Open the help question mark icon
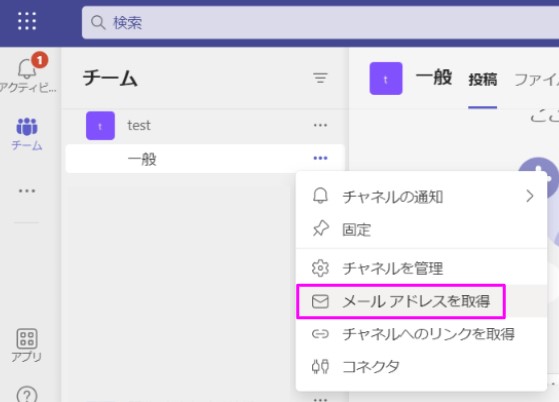The width and height of the screenshot is (559, 402). (27, 395)
